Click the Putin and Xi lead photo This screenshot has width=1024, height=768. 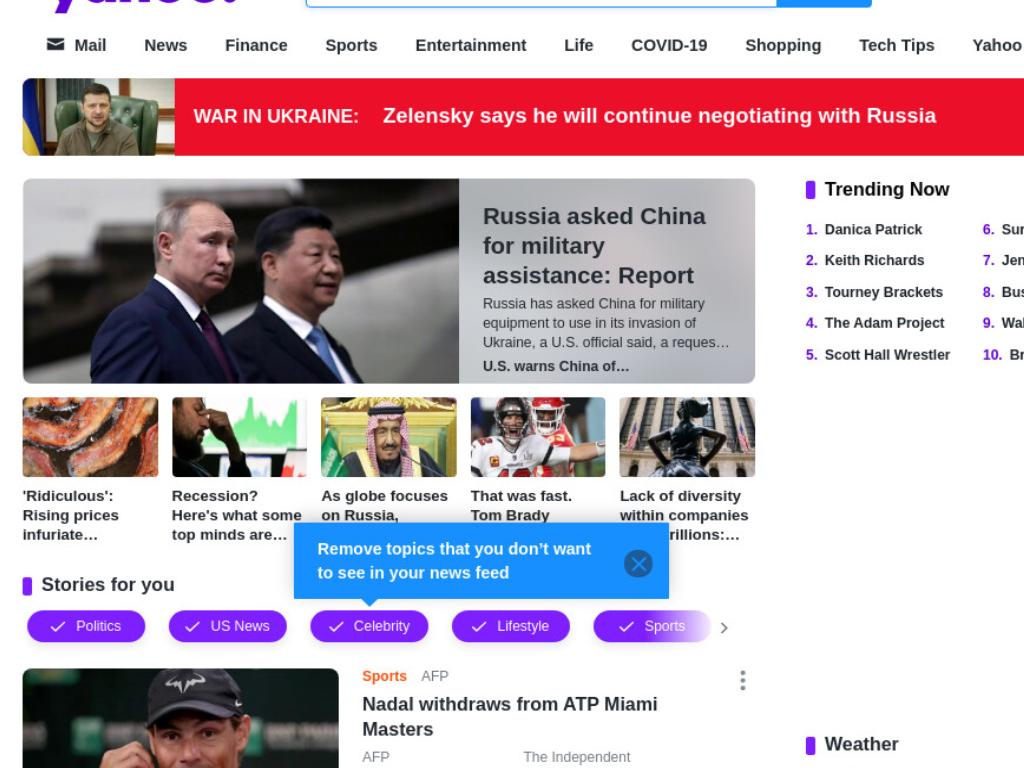[x=241, y=281]
